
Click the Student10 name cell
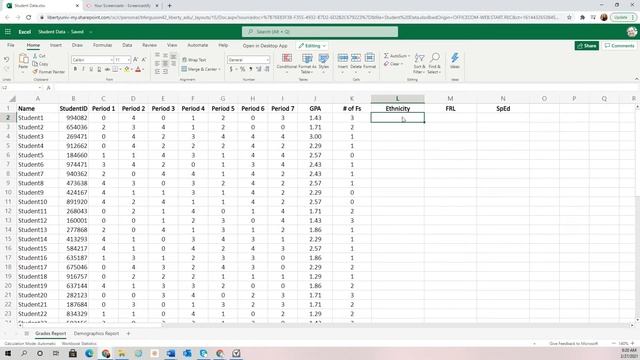pos(37,202)
